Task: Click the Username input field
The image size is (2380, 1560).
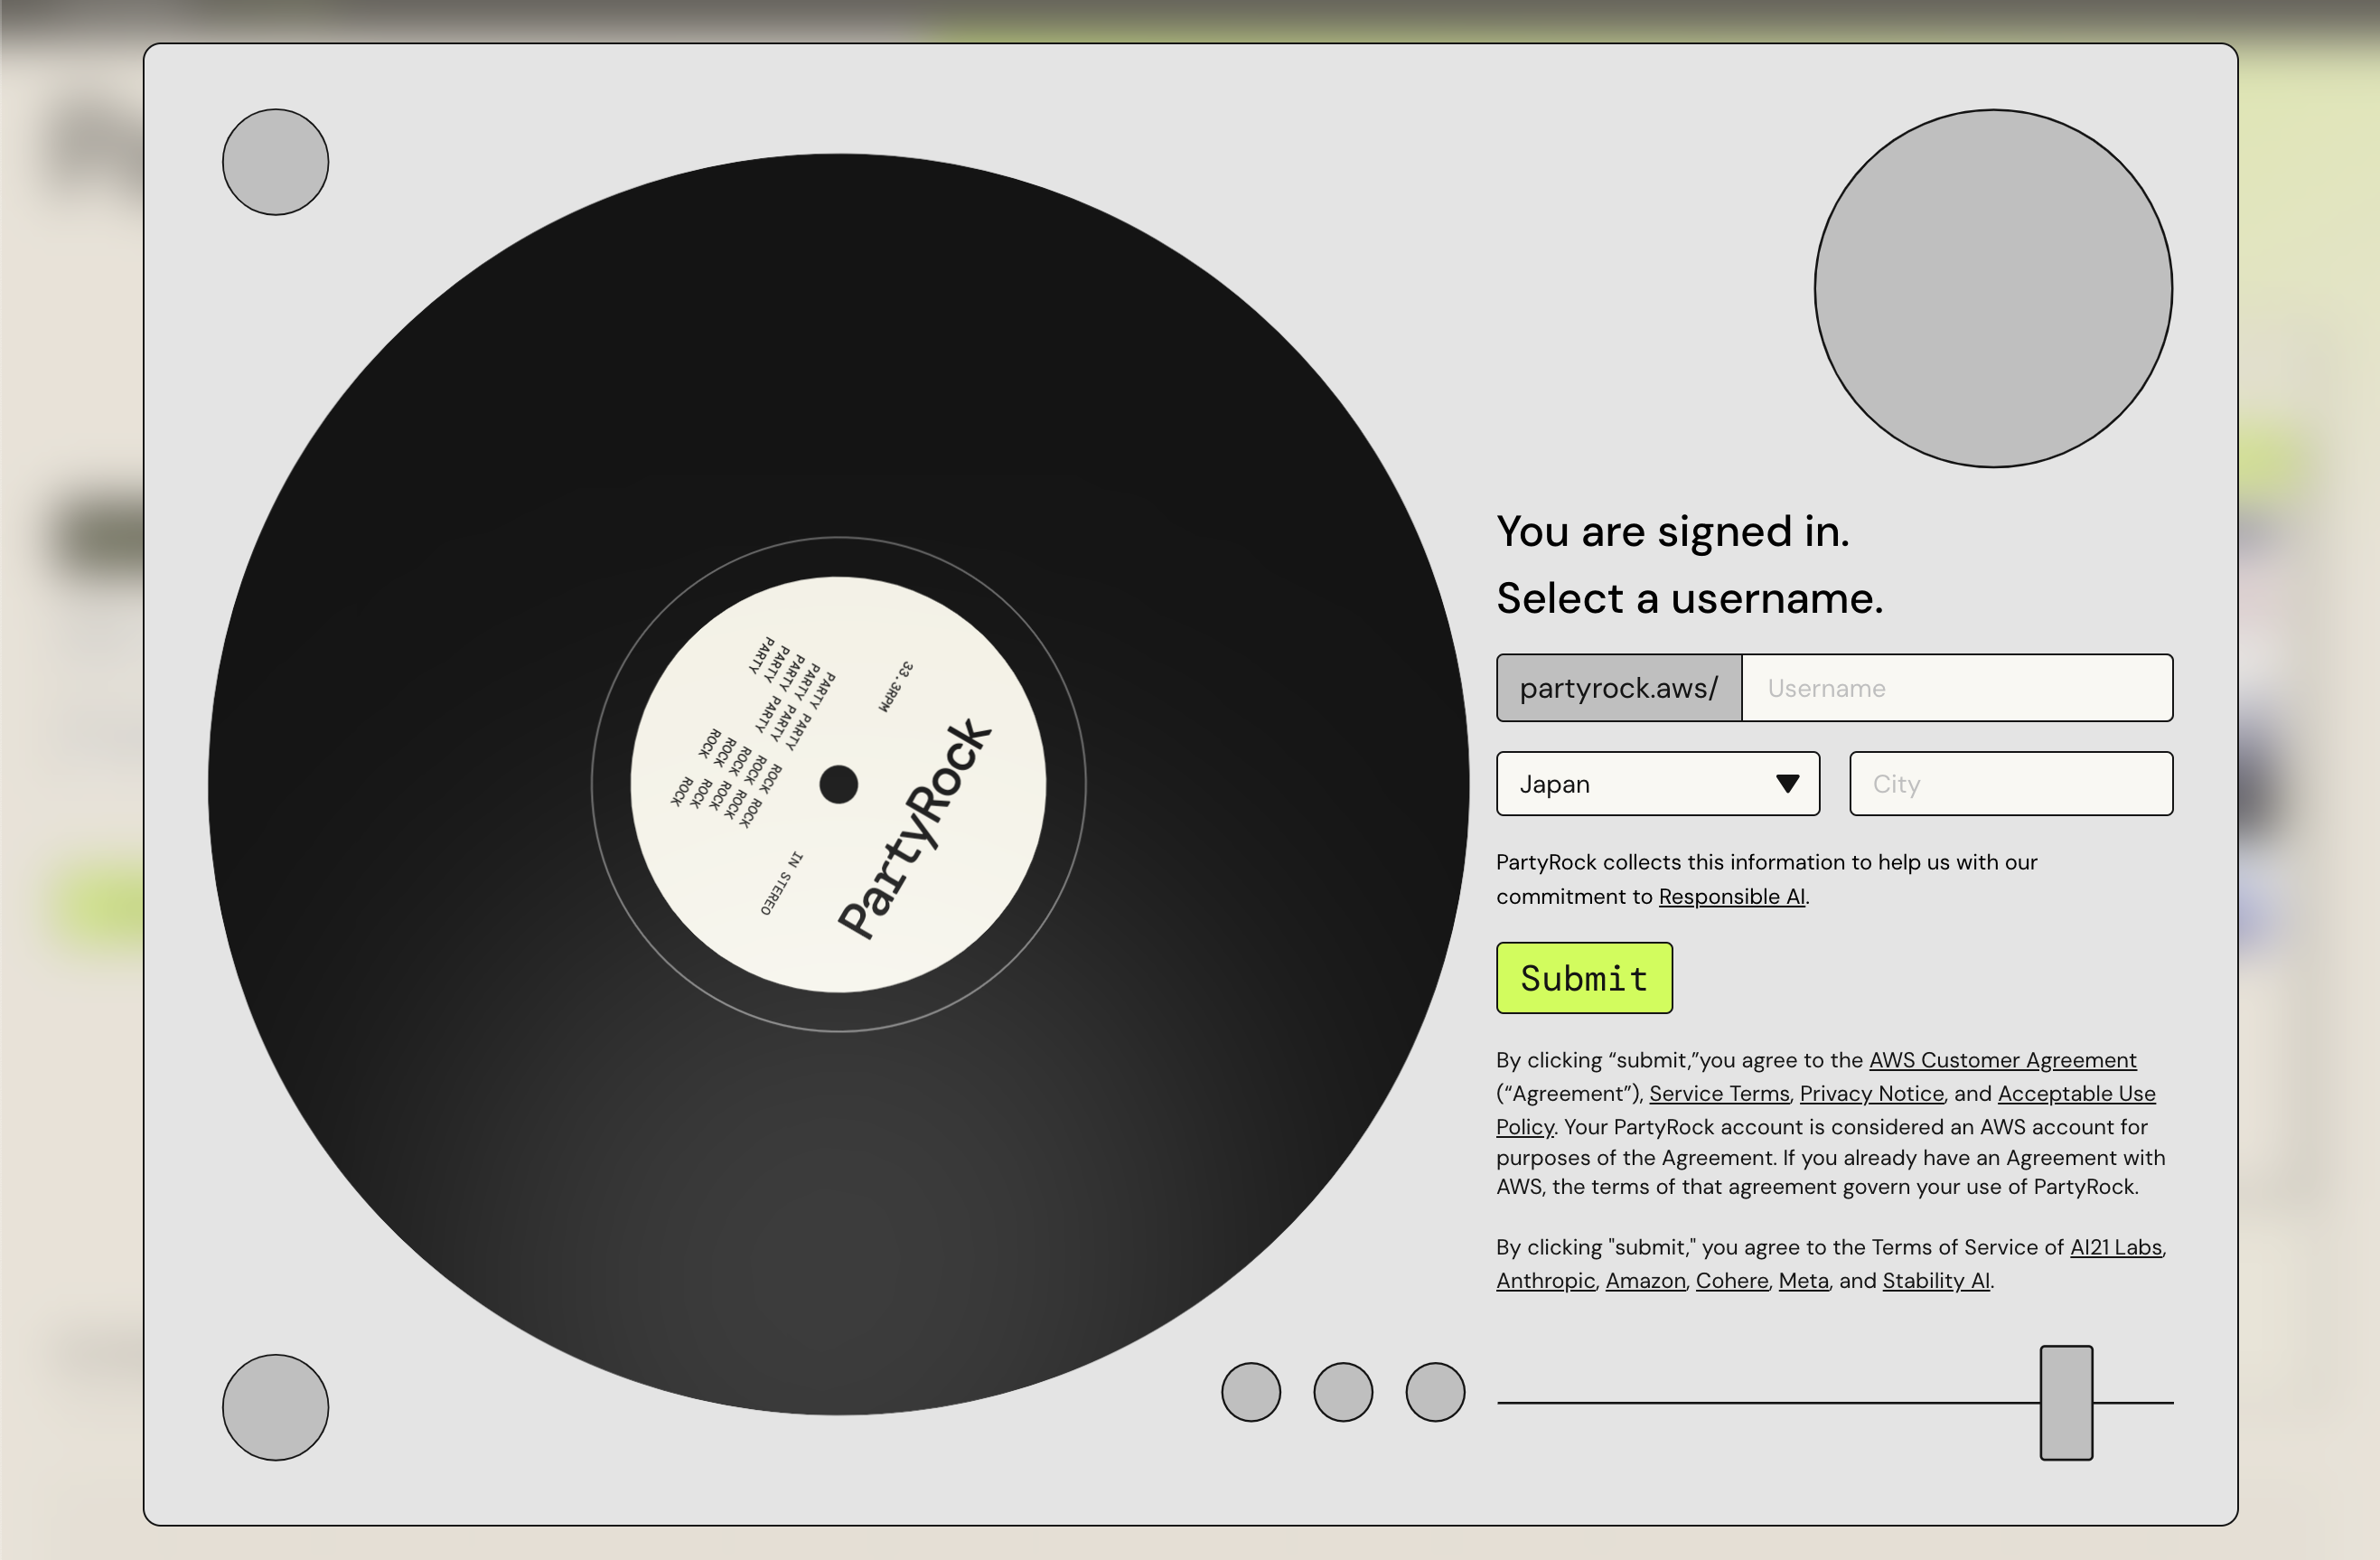Action: [x=1956, y=688]
